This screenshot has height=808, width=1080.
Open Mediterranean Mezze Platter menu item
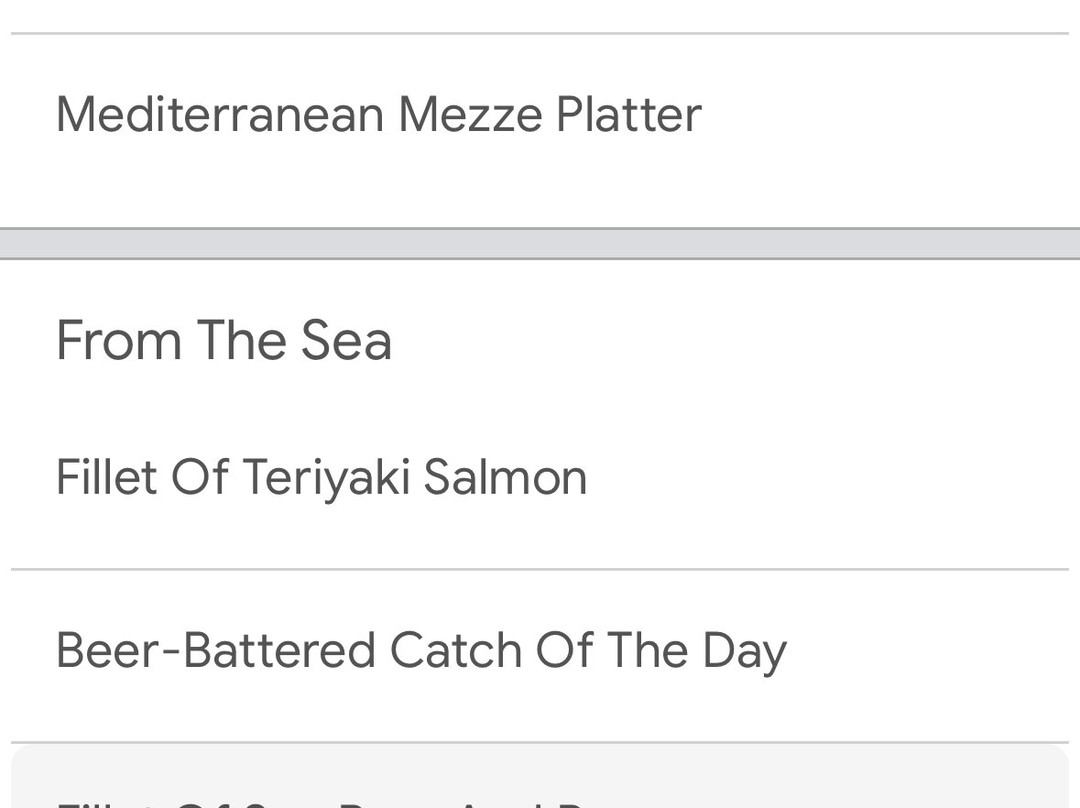[378, 114]
